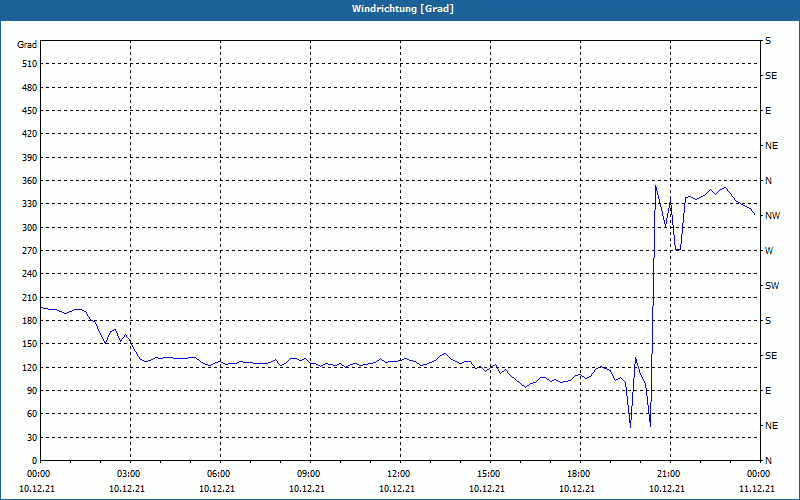Select the 330 y-axis value
This screenshot has width=800, height=500.
point(29,204)
